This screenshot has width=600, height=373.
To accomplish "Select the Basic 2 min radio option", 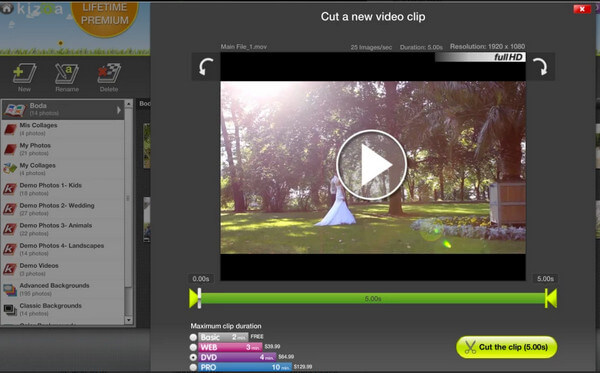I will click(193, 337).
